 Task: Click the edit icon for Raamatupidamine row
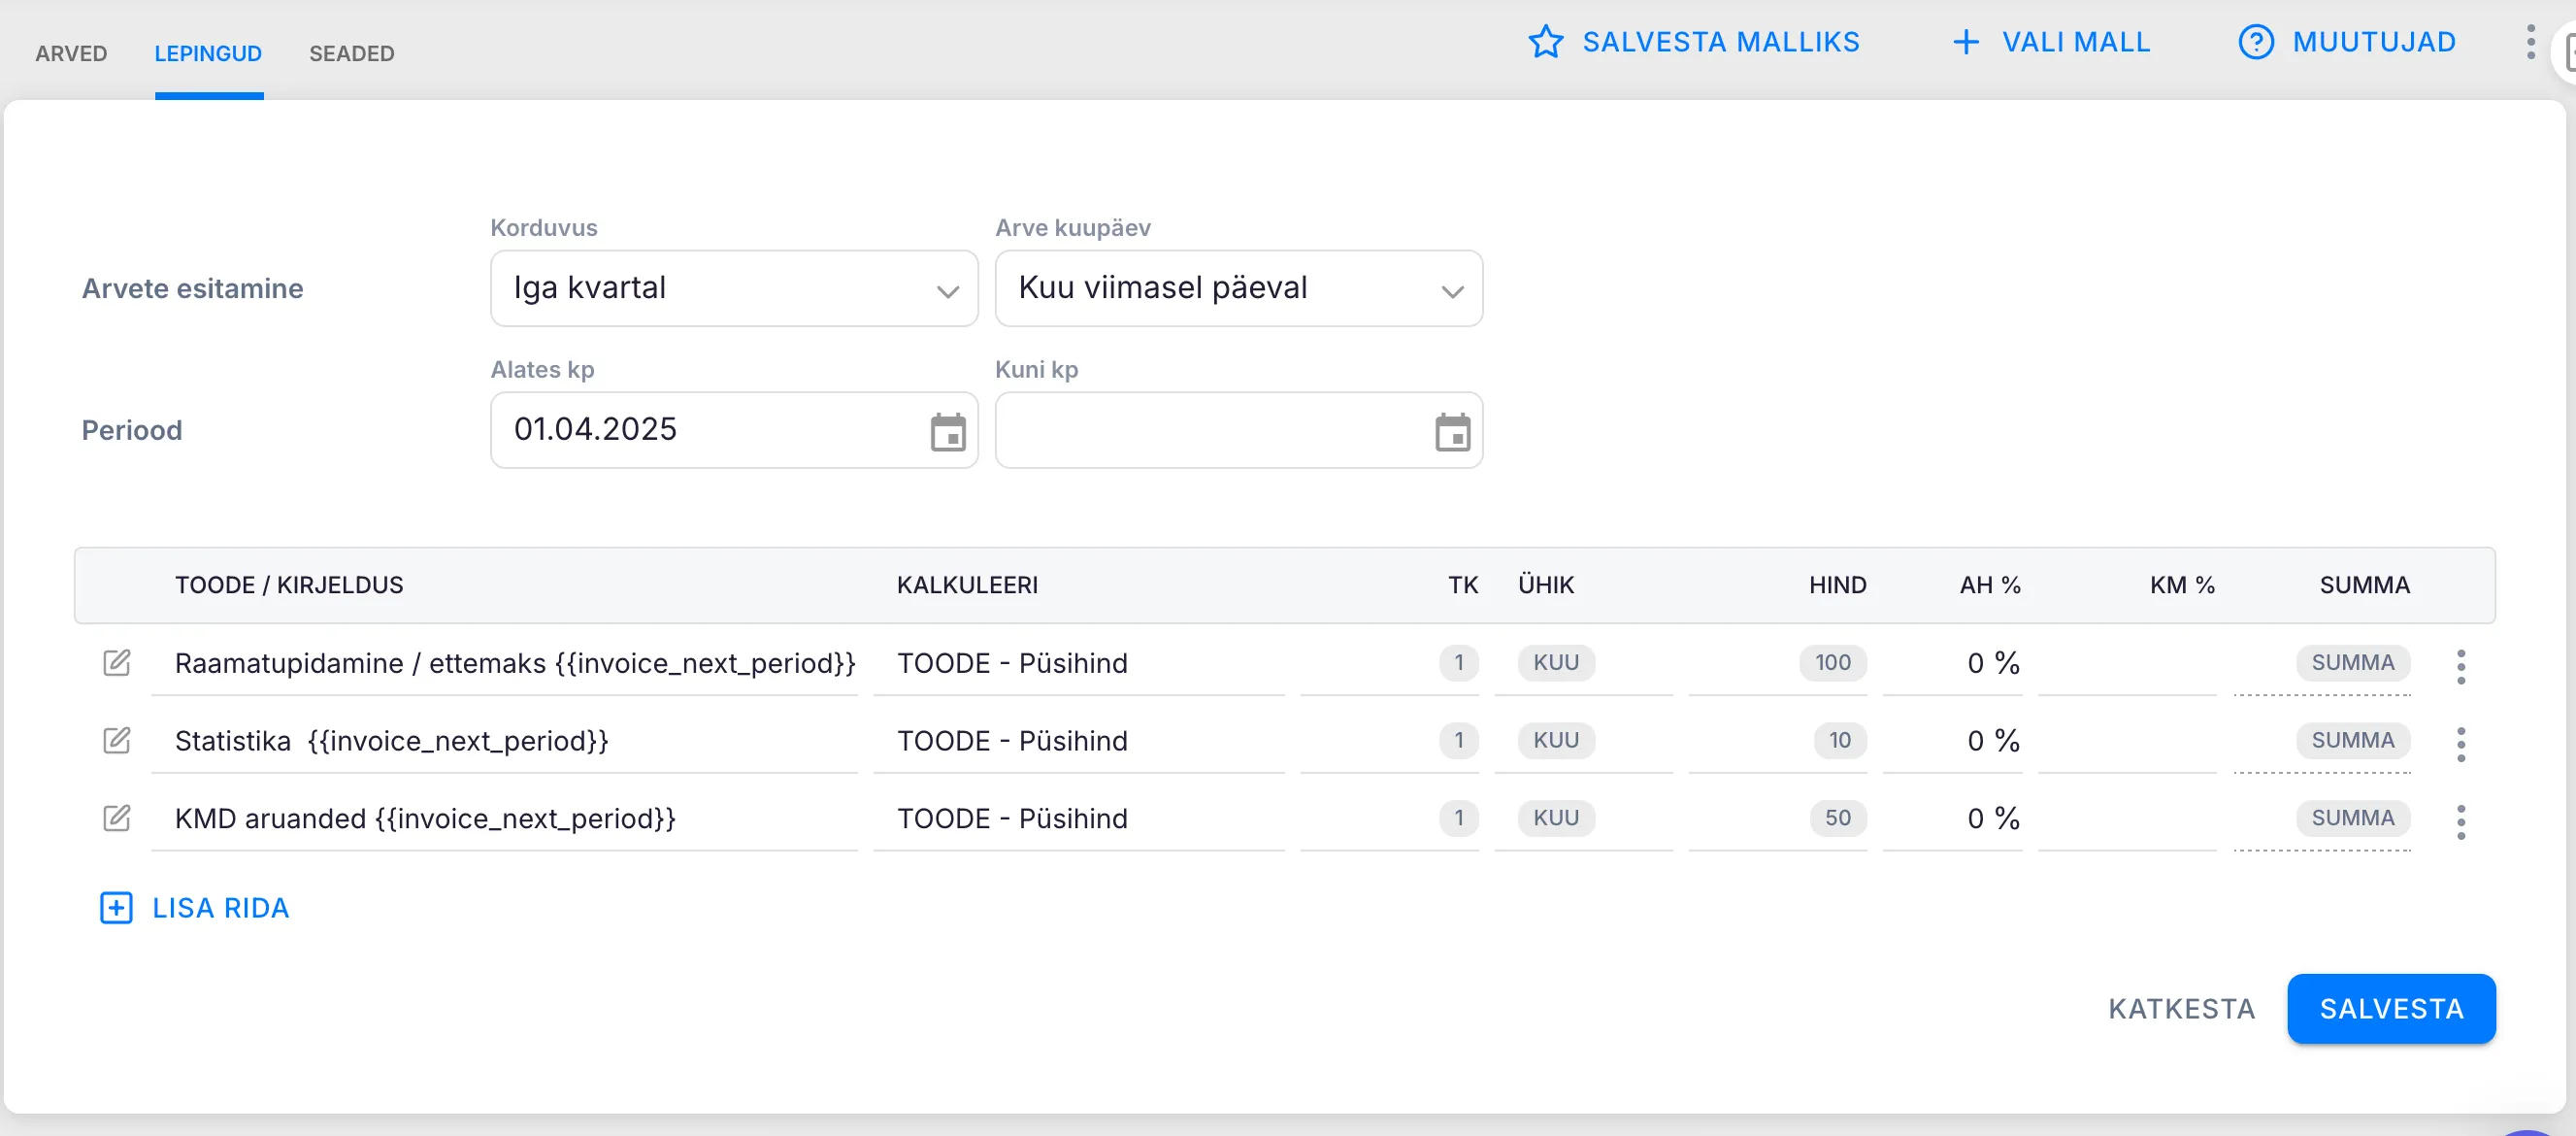tap(117, 662)
